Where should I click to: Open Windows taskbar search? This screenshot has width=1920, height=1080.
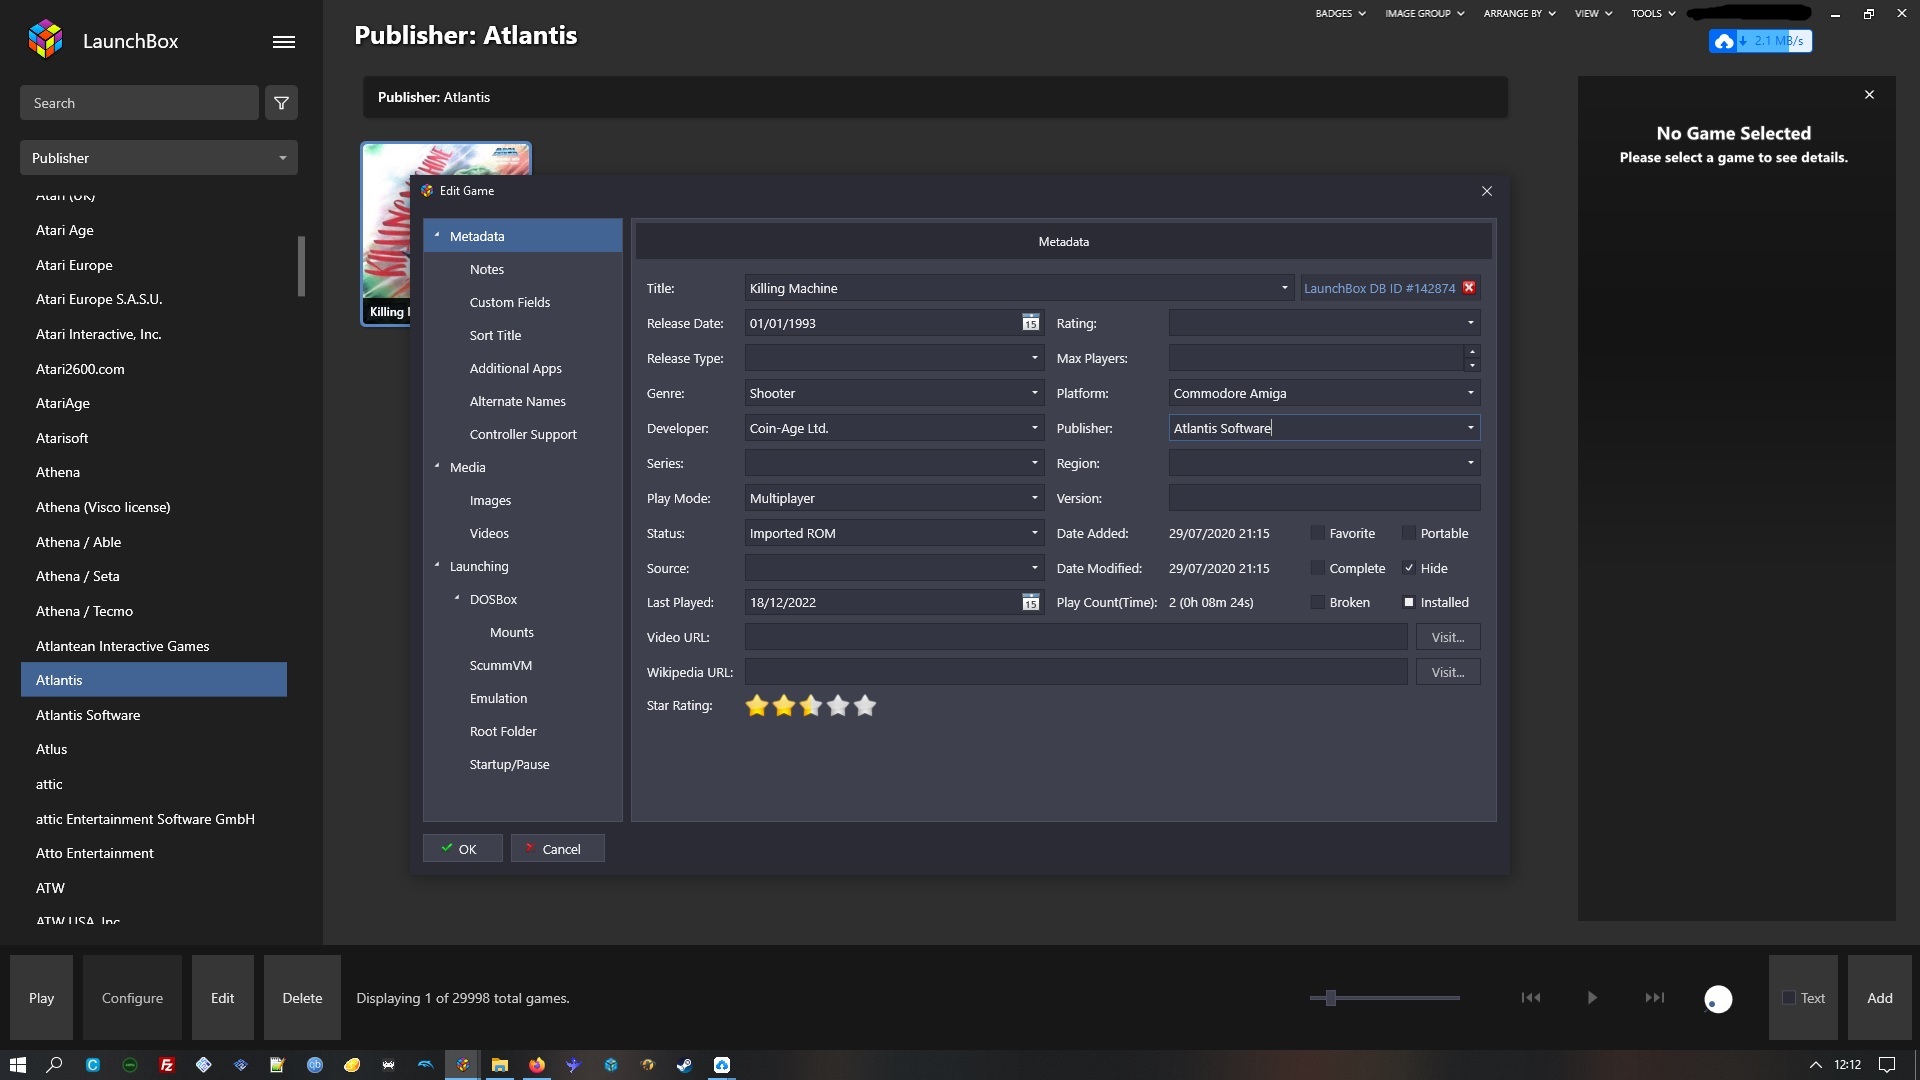point(55,1065)
